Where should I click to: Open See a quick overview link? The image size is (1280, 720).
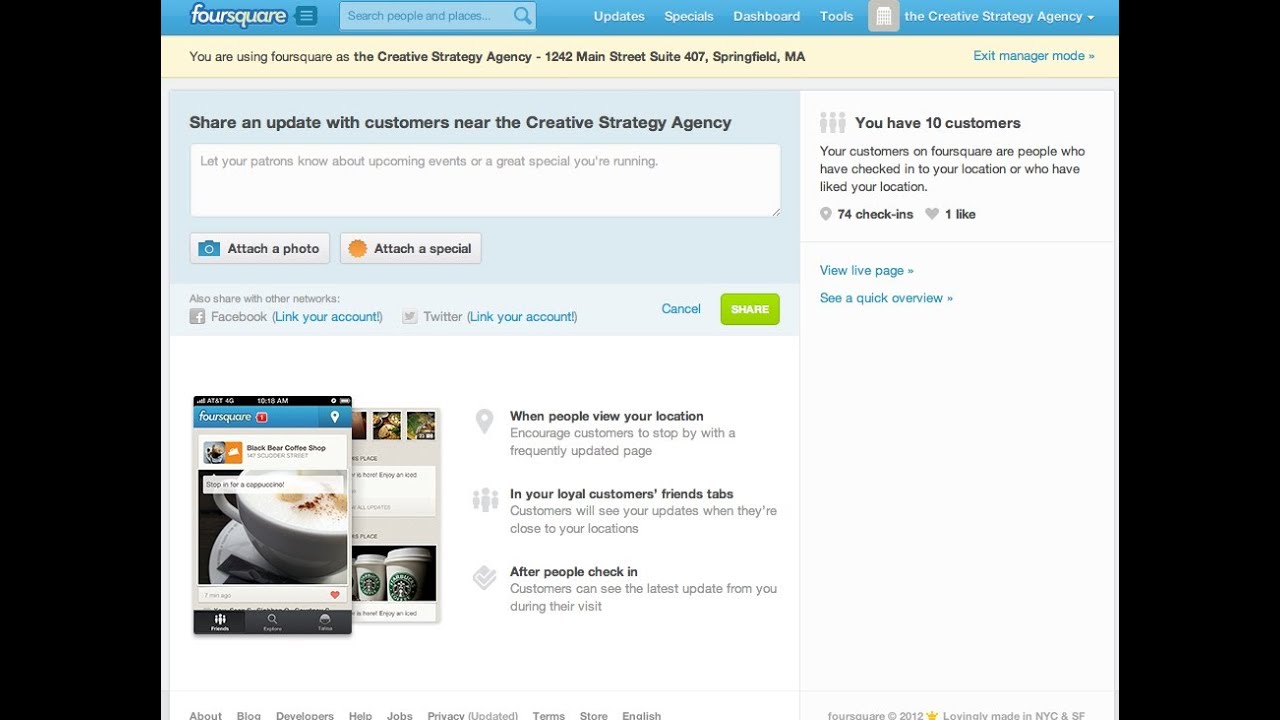(x=886, y=298)
